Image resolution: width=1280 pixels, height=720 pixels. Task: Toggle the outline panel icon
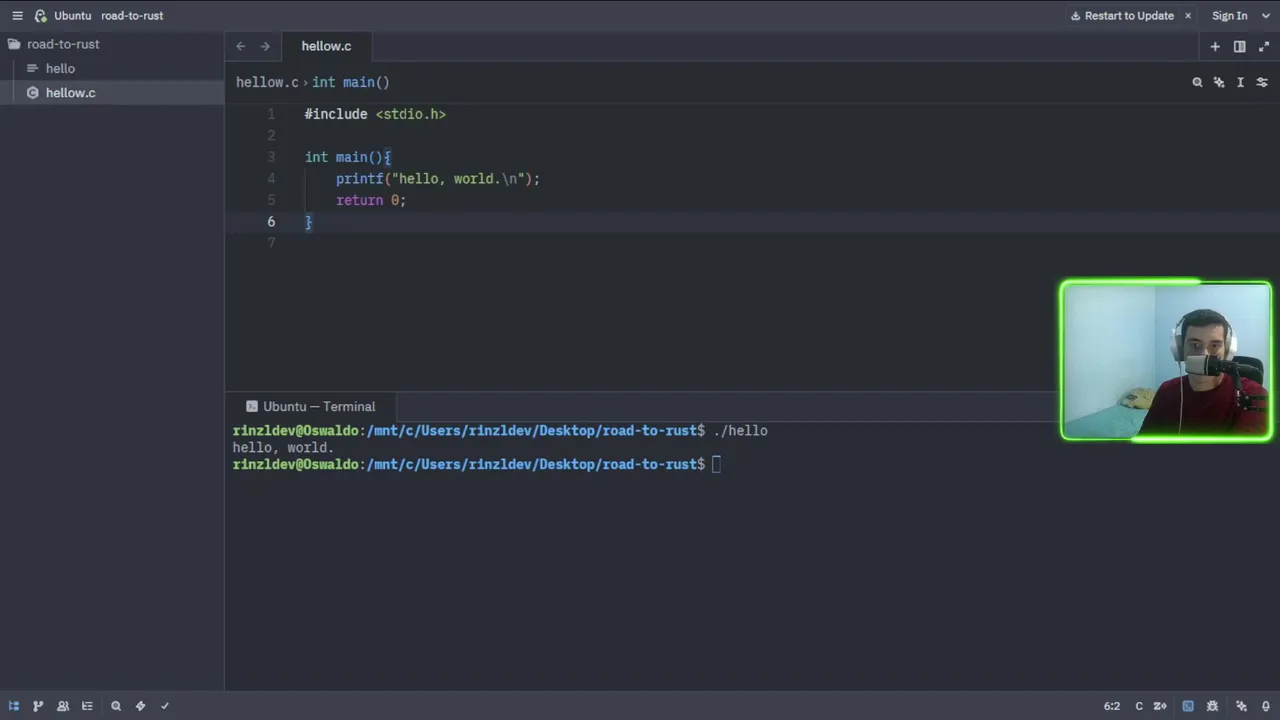[x=87, y=706]
